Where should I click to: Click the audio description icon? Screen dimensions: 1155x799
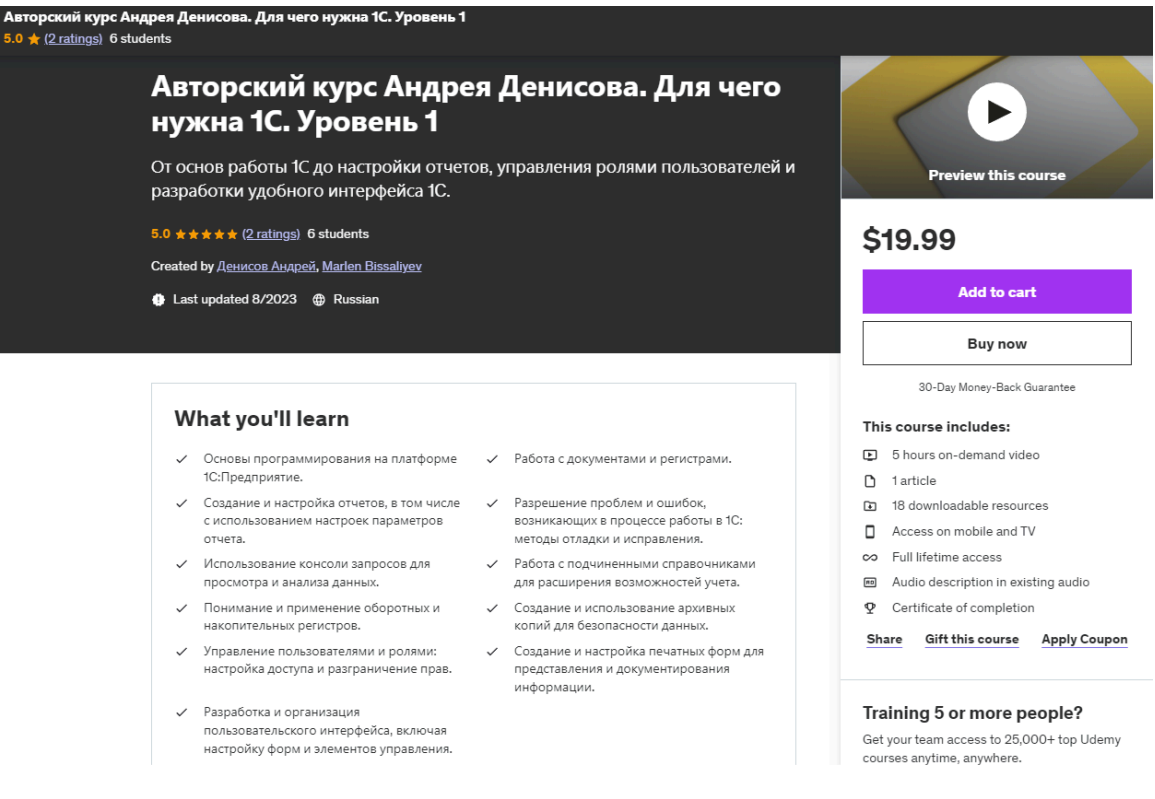point(870,582)
